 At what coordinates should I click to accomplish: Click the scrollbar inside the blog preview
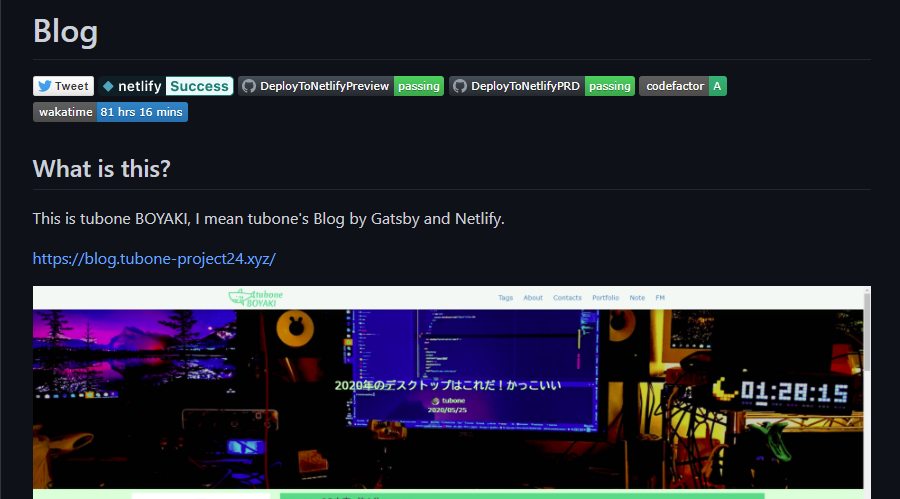click(x=866, y=330)
